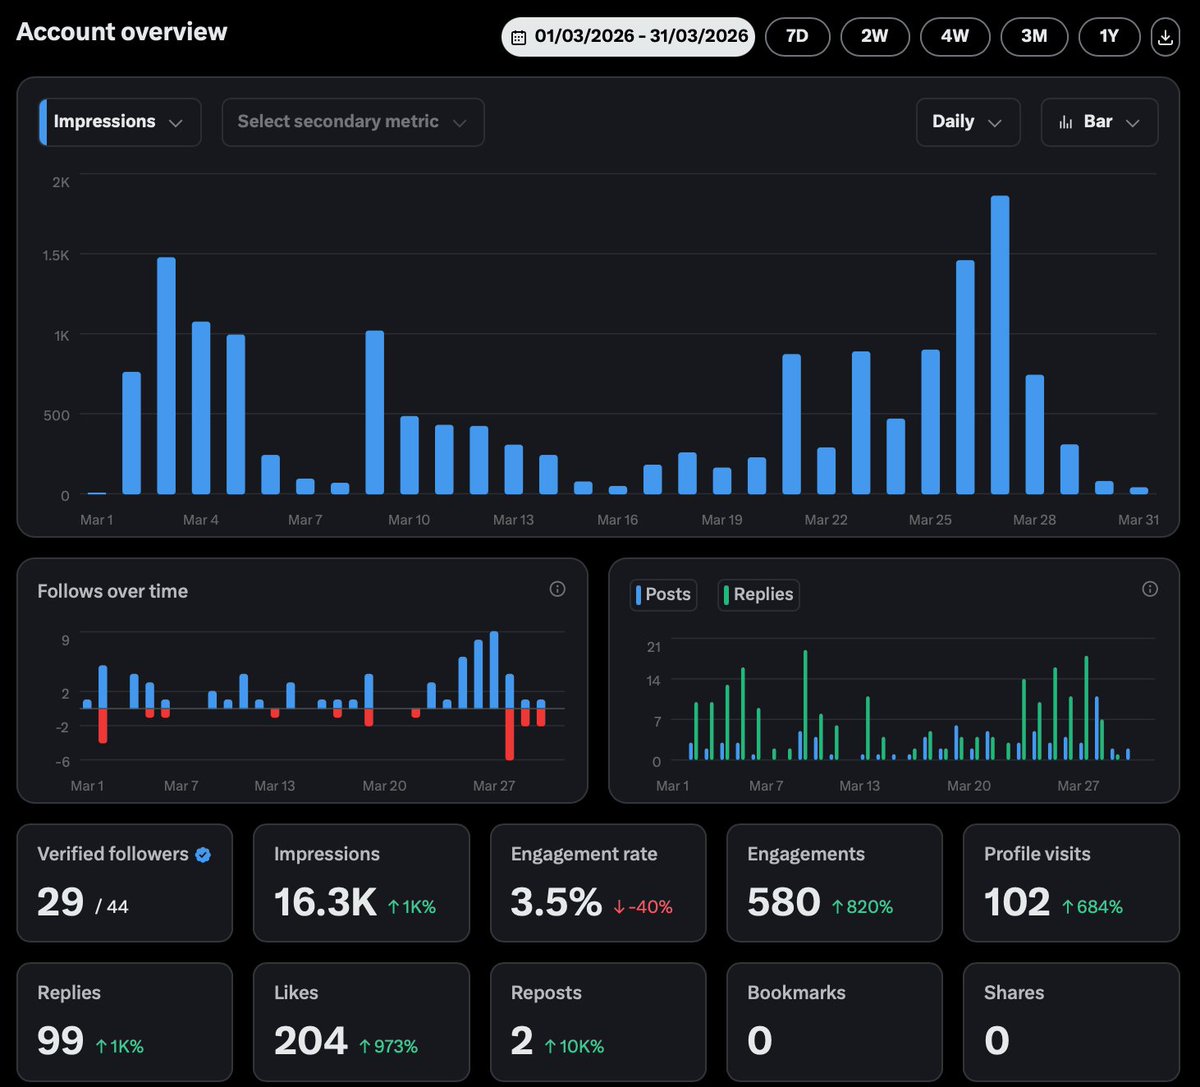The width and height of the screenshot is (1200, 1087).
Task: Open the Daily interval dropdown
Action: (968, 122)
